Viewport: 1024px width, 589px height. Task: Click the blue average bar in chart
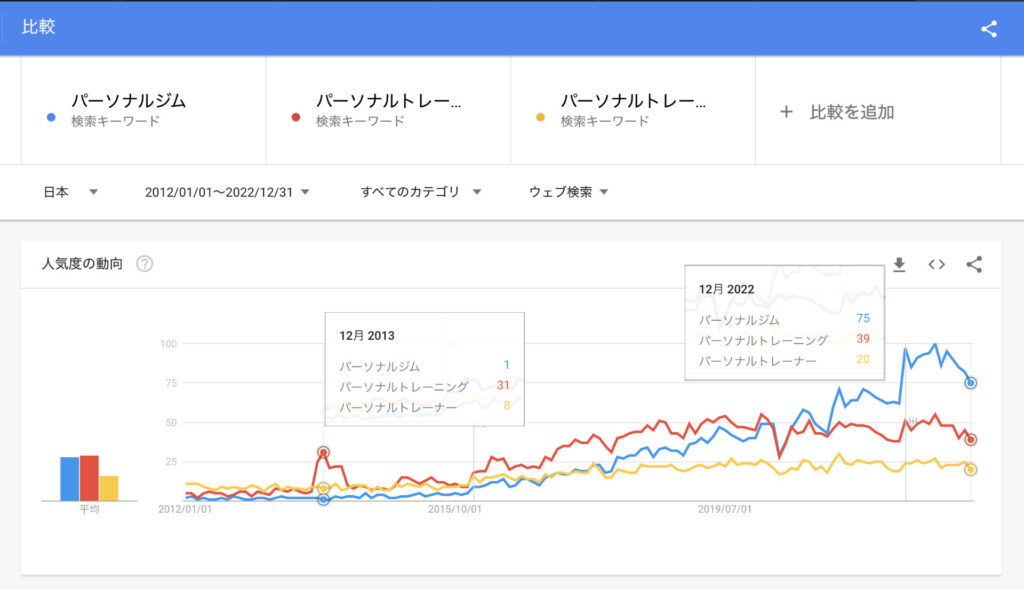point(69,478)
